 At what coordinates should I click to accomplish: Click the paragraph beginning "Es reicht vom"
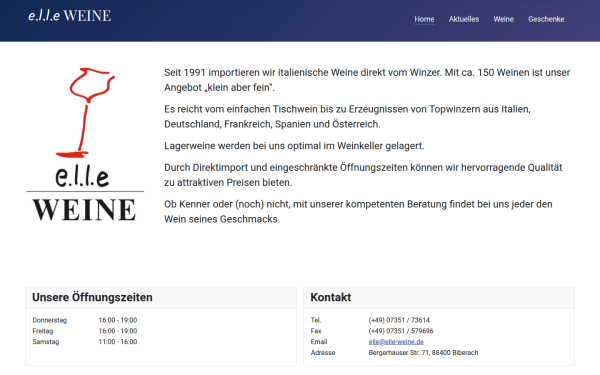tap(347, 117)
